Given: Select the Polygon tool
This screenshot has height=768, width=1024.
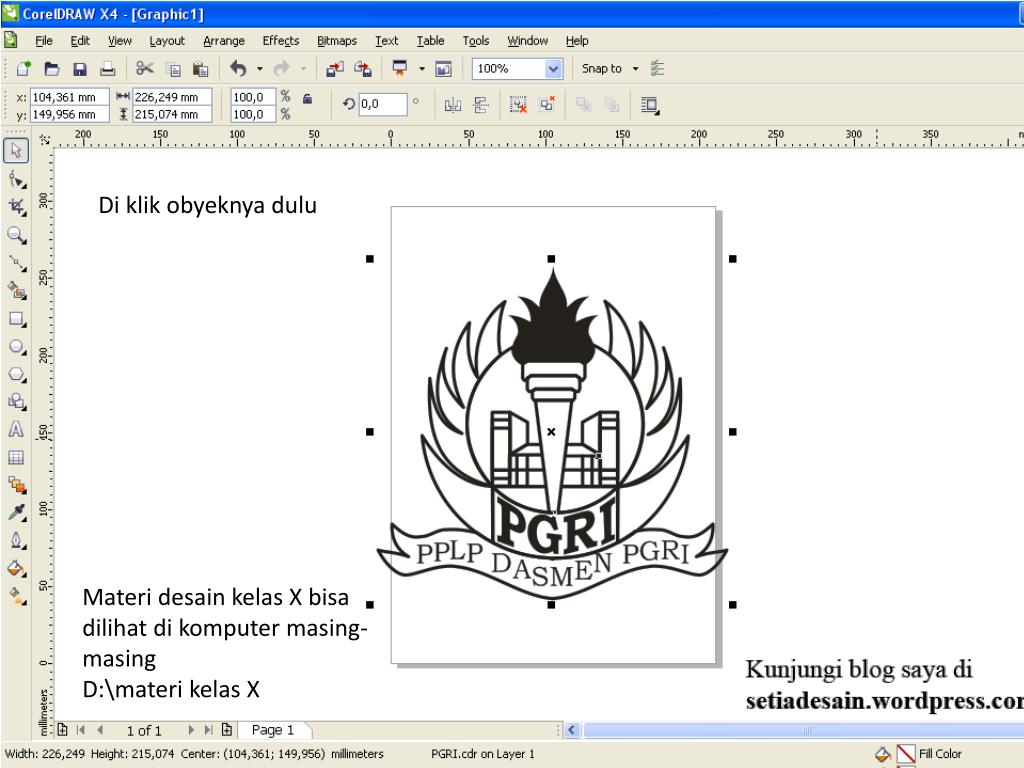Looking at the screenshot, I should [x=16, y=374].
